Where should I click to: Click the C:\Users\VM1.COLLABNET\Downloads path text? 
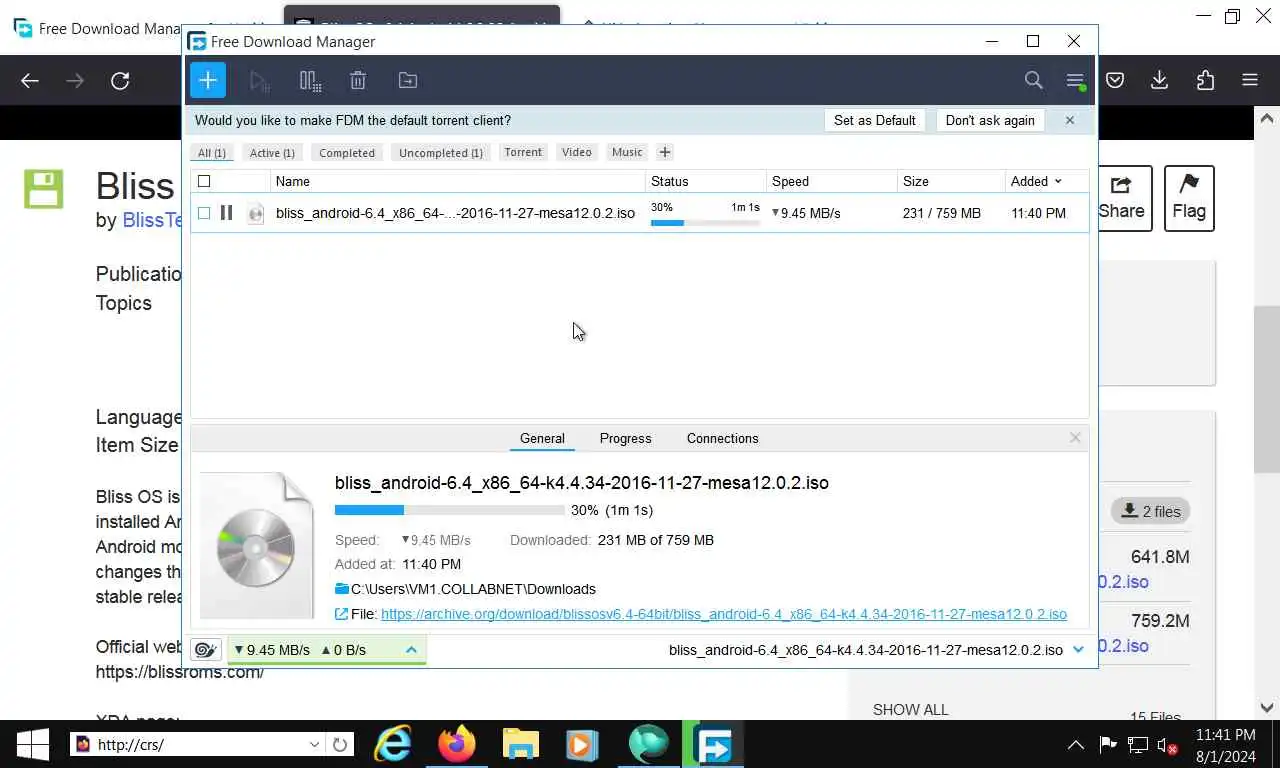pyautogui.click(x=473, y=589)
